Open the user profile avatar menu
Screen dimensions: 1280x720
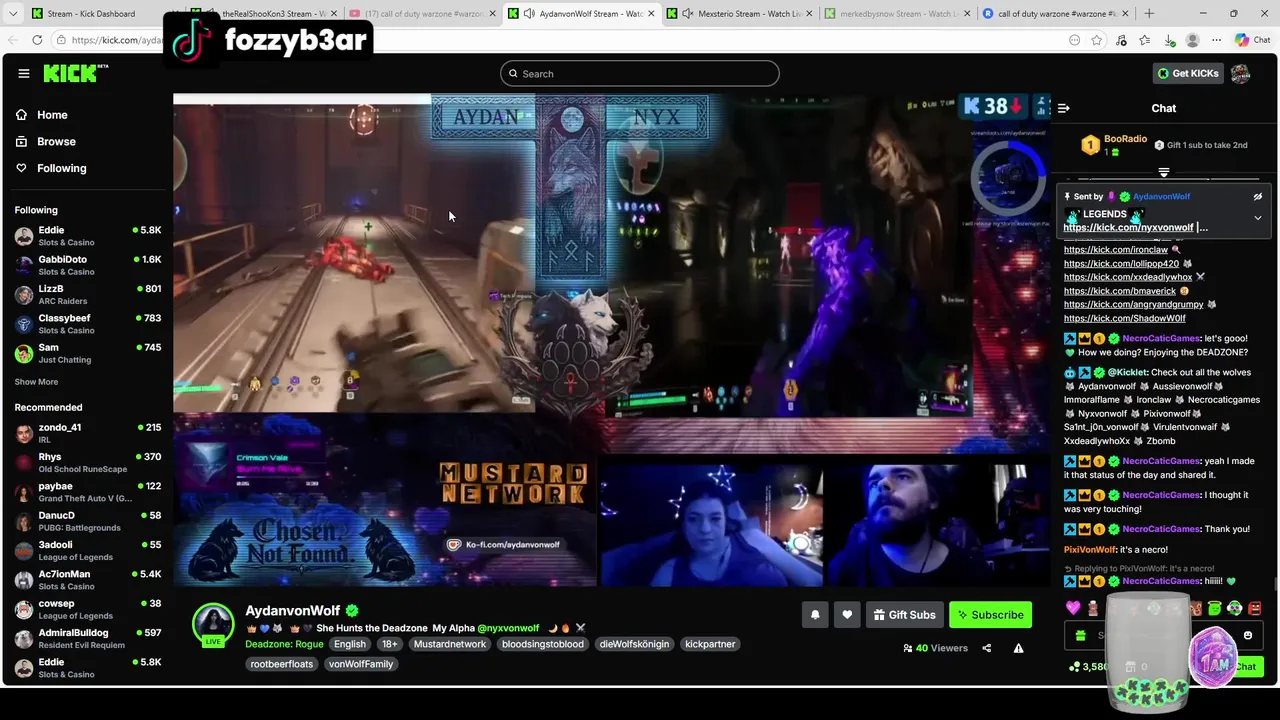(1241, 73)
